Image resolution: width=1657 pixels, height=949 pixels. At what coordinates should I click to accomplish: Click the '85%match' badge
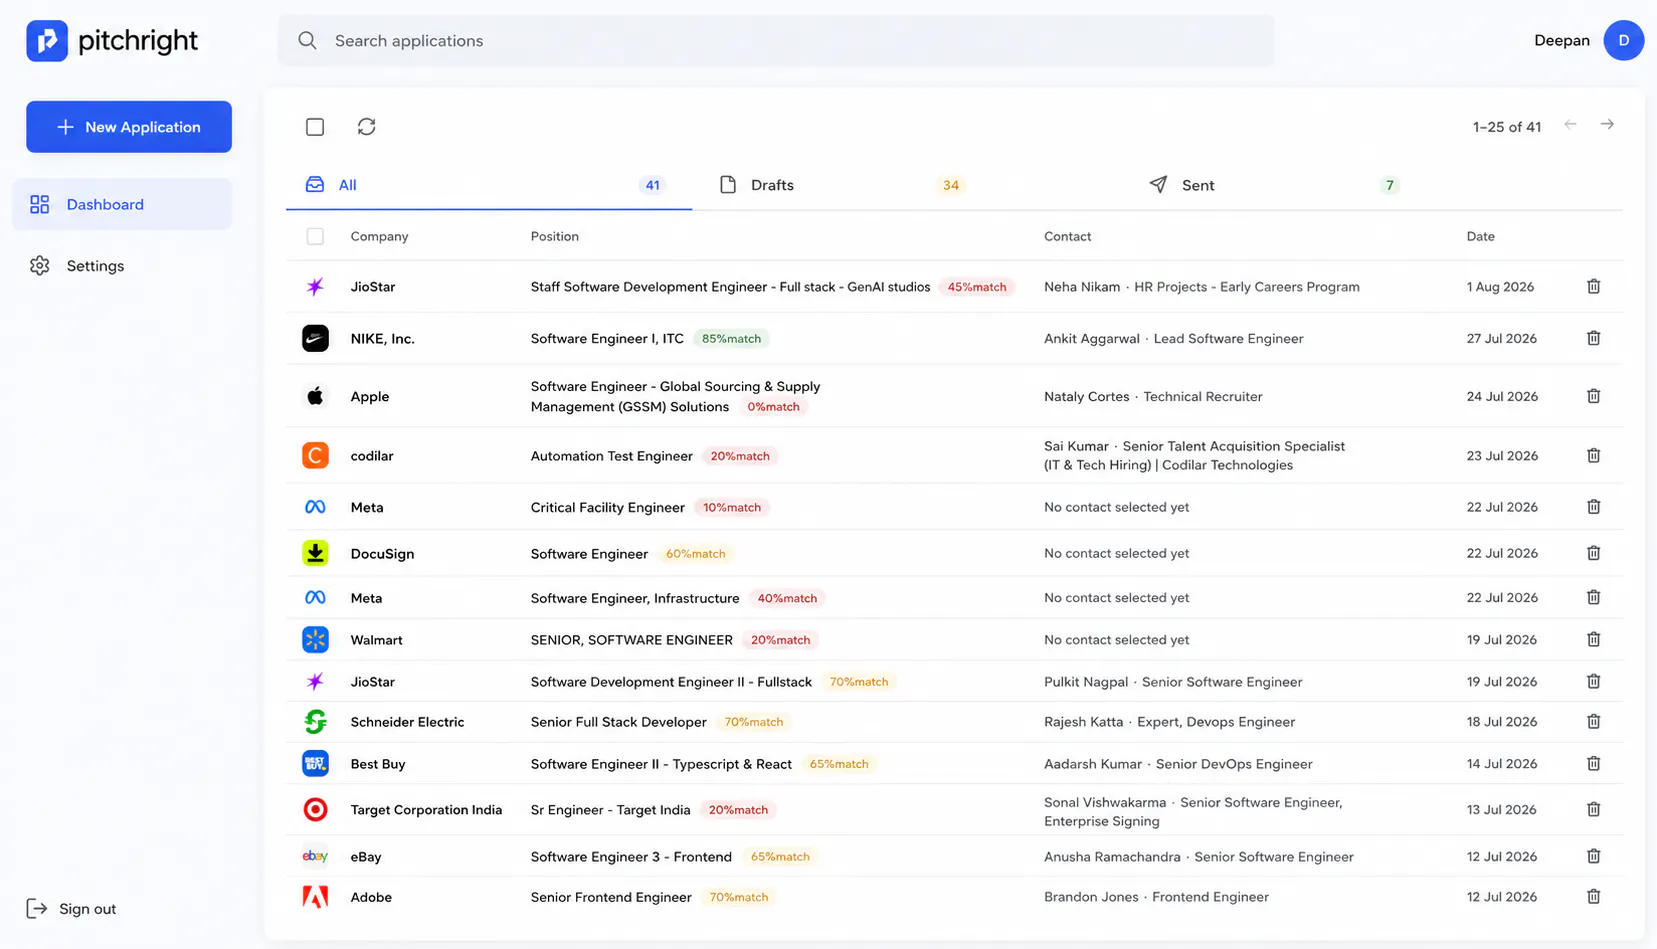click(x=731, y=339)
